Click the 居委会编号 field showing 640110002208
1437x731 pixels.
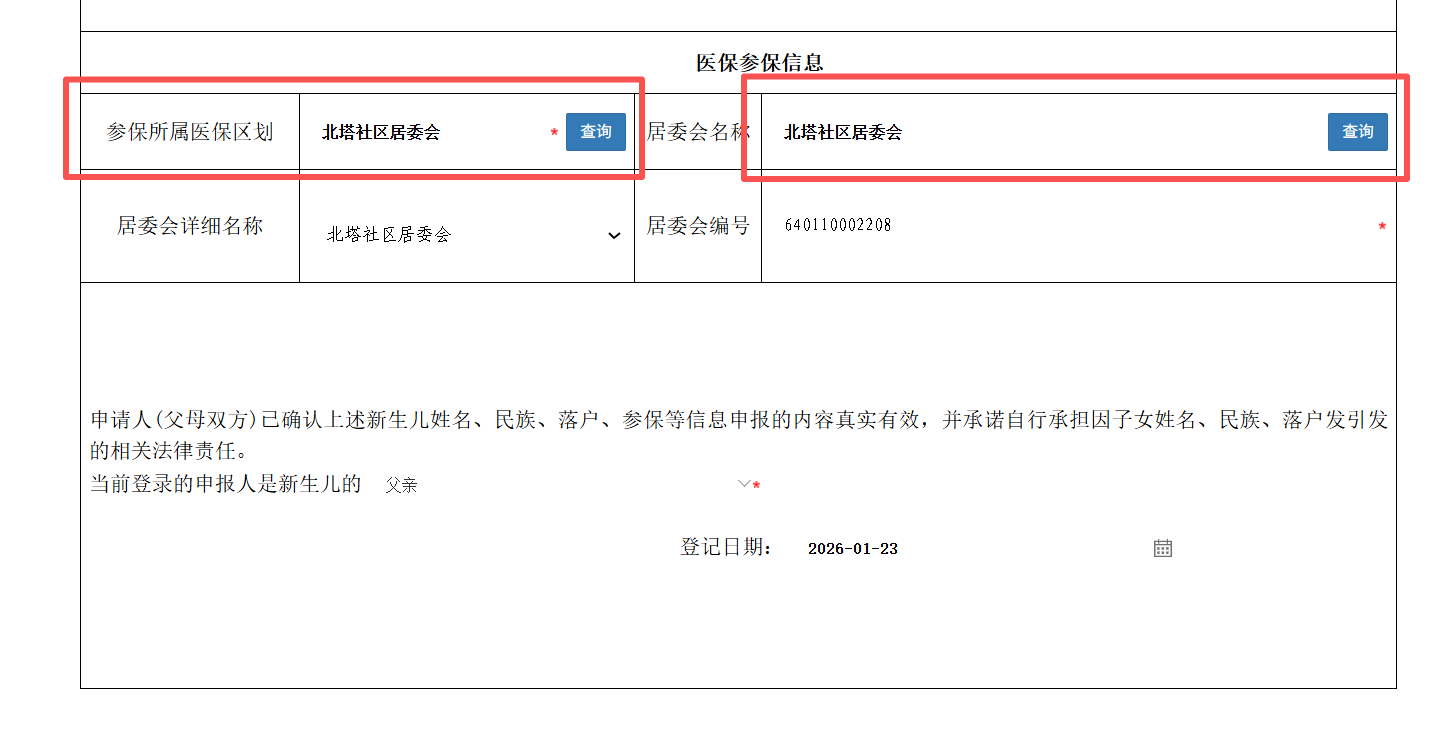point(1070,226)
